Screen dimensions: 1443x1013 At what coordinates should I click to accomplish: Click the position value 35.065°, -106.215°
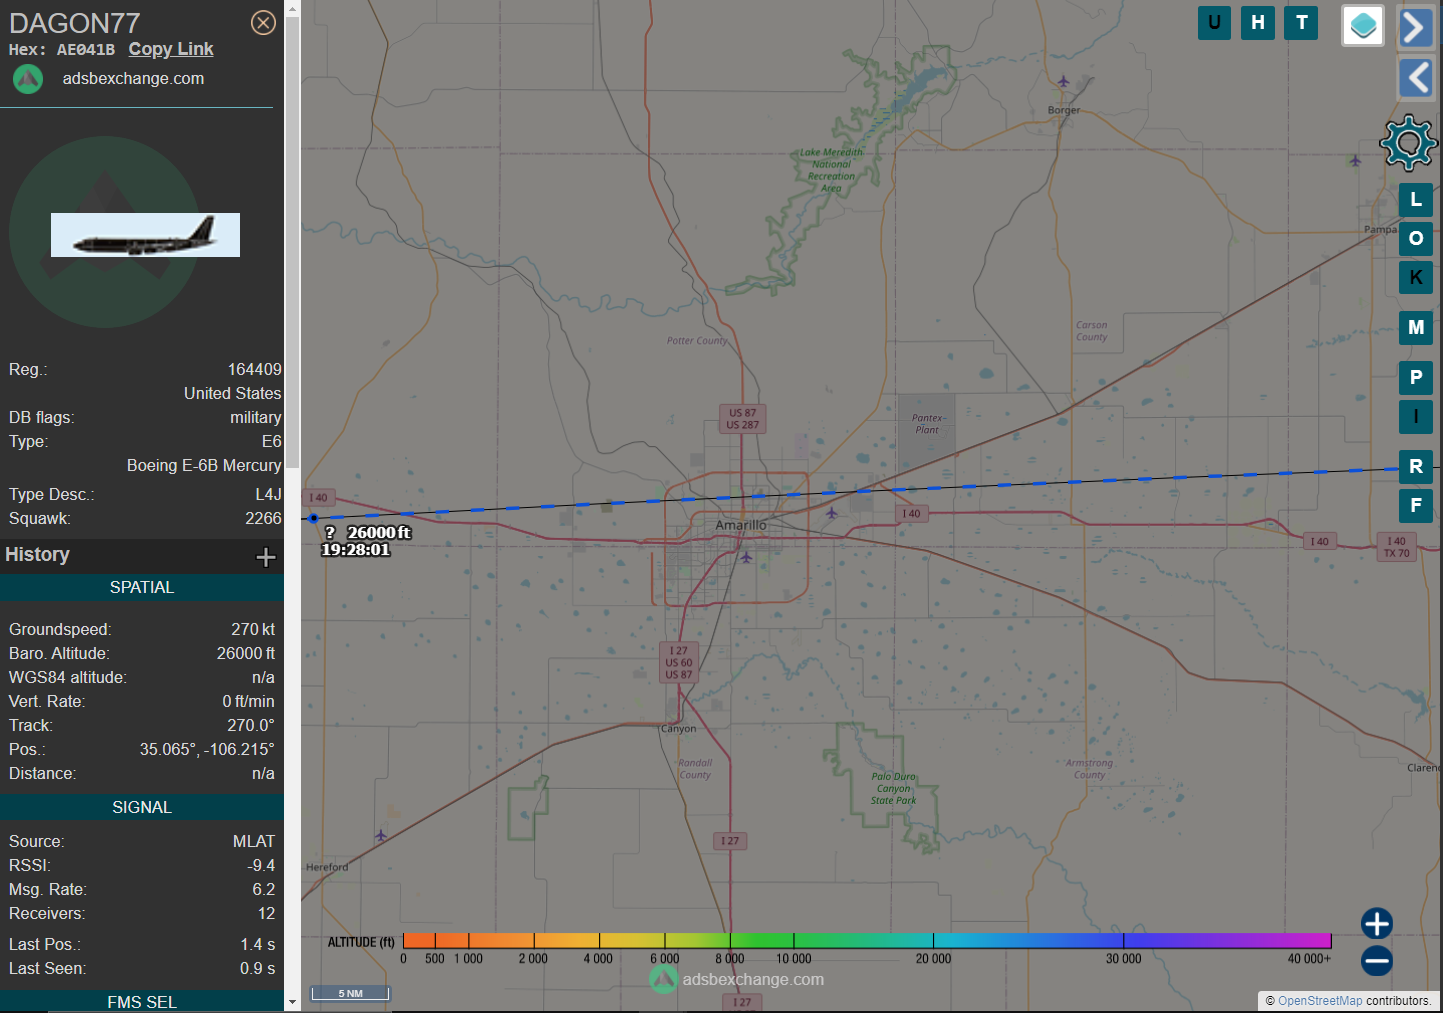click(x=207, y=749)
